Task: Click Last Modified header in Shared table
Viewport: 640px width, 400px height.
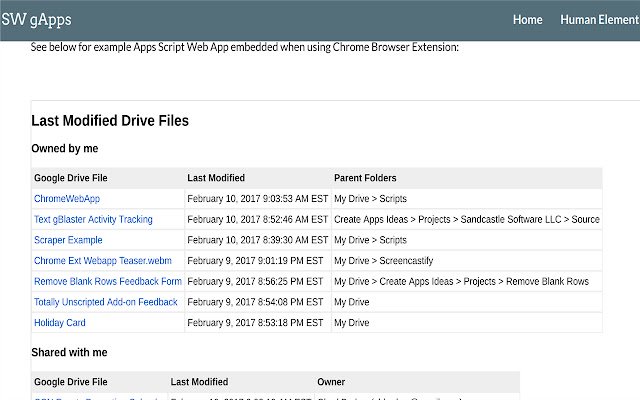Action: 199,382
